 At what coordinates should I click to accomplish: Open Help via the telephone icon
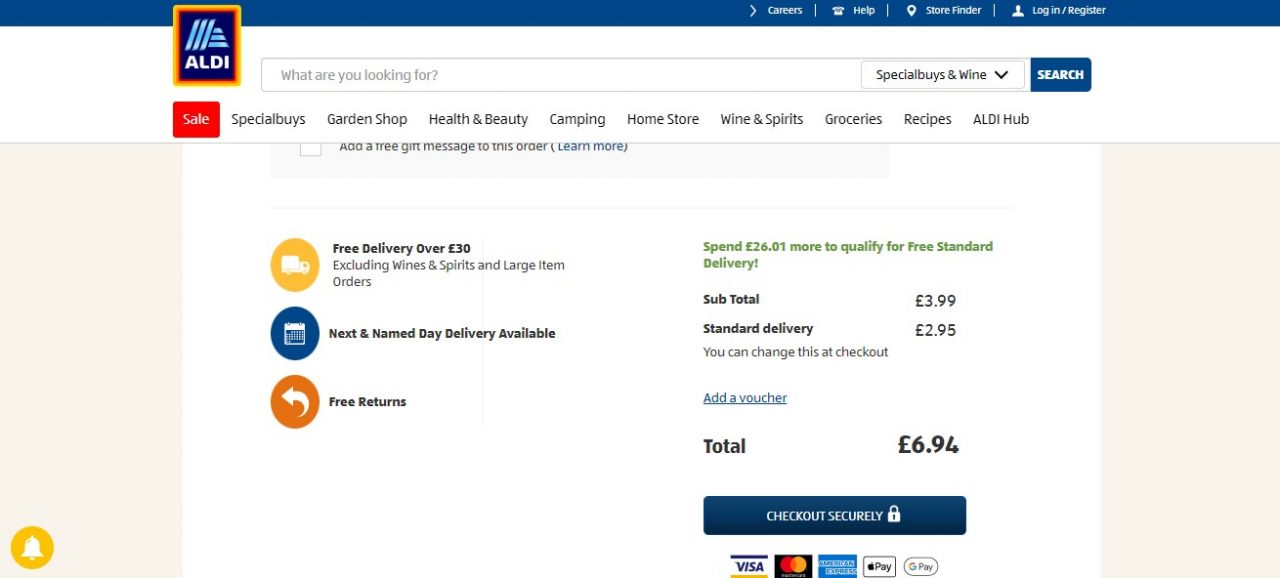[838, 10]
